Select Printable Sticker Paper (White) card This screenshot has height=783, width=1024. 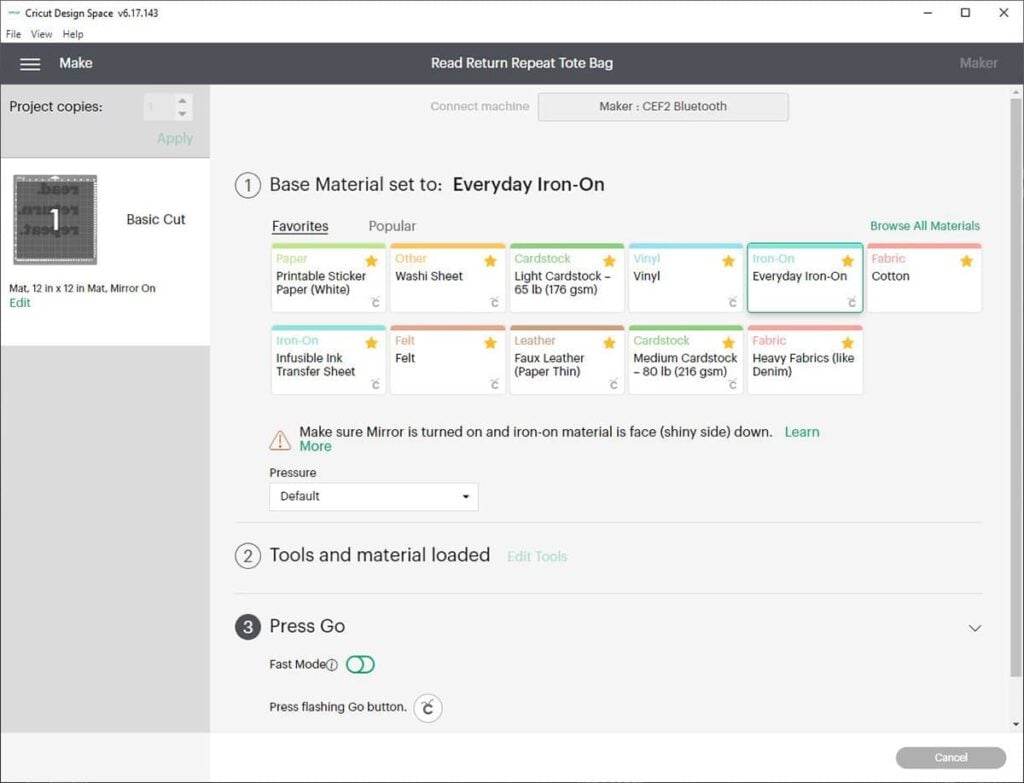(x=328, y=278)
